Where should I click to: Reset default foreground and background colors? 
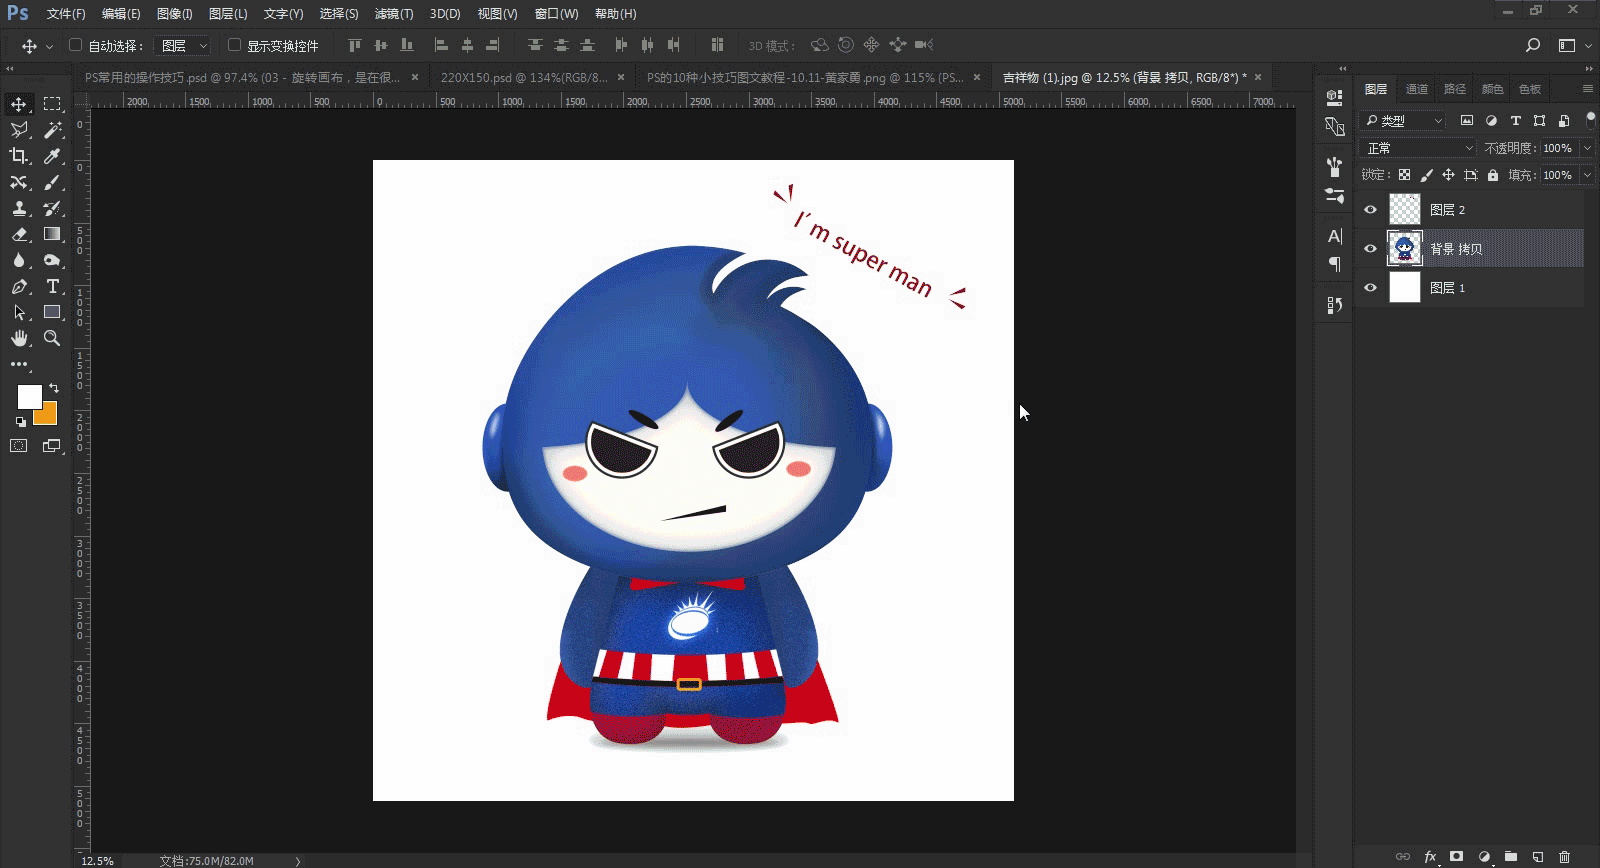tap(21, 421)
